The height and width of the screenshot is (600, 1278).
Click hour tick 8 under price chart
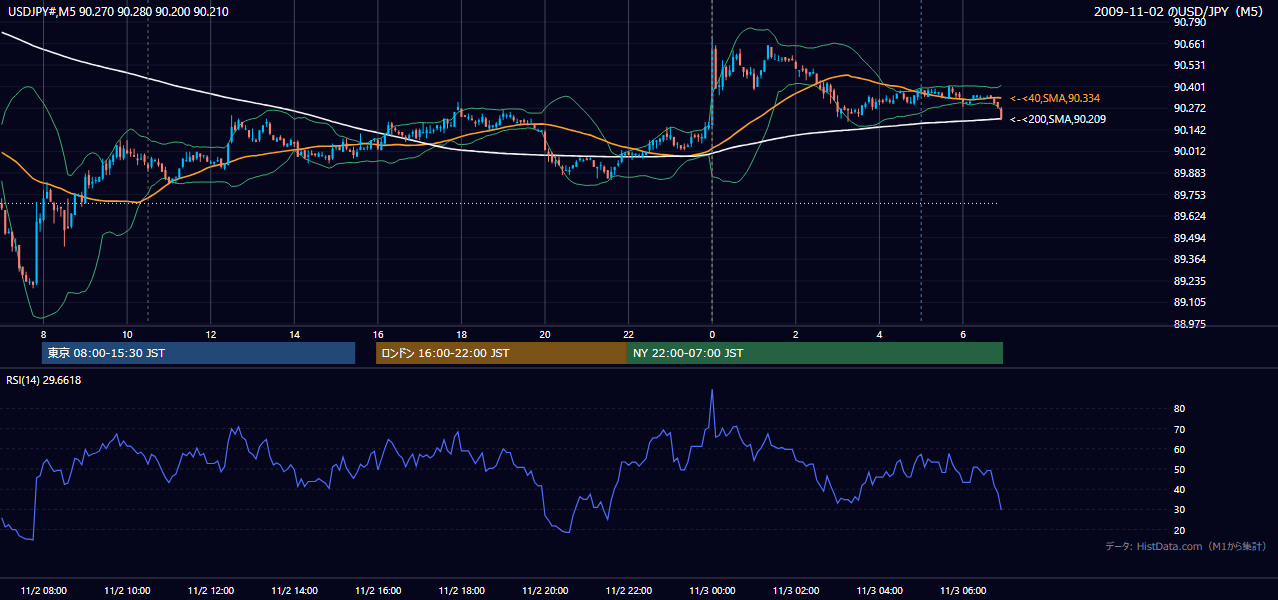43,333
